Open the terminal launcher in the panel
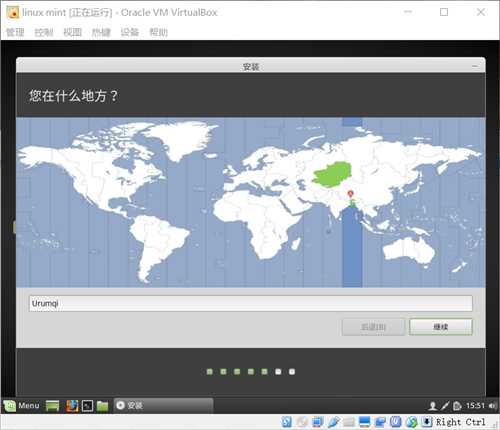Screen dimensions: 500x430 tap(87, 406)
